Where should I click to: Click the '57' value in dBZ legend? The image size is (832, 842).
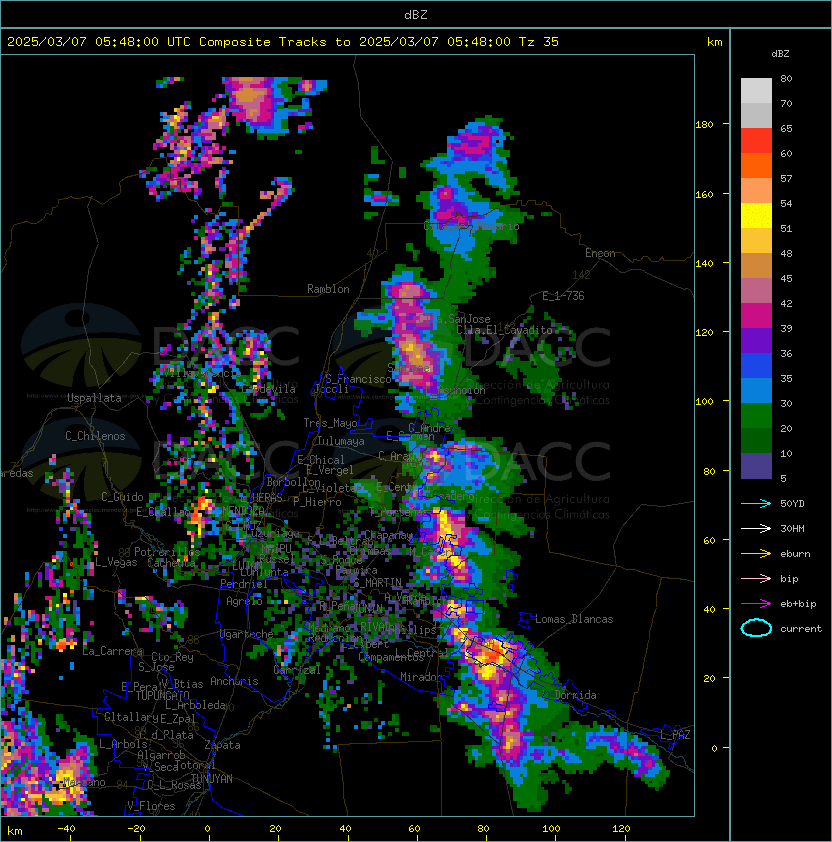786,178
